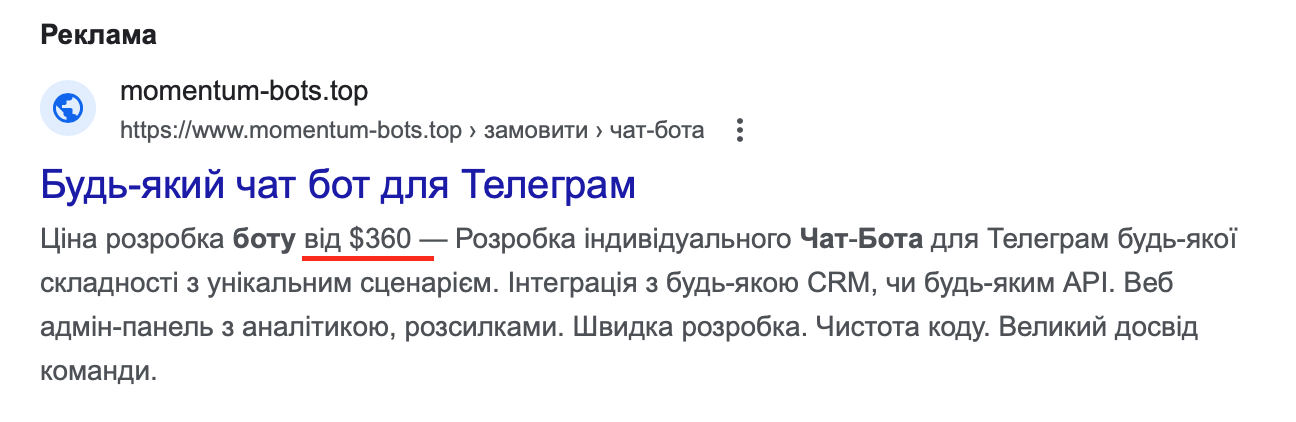
Task: Click the underlined "від $360" price
Action: pyautogui.click(x=357, y=240)
